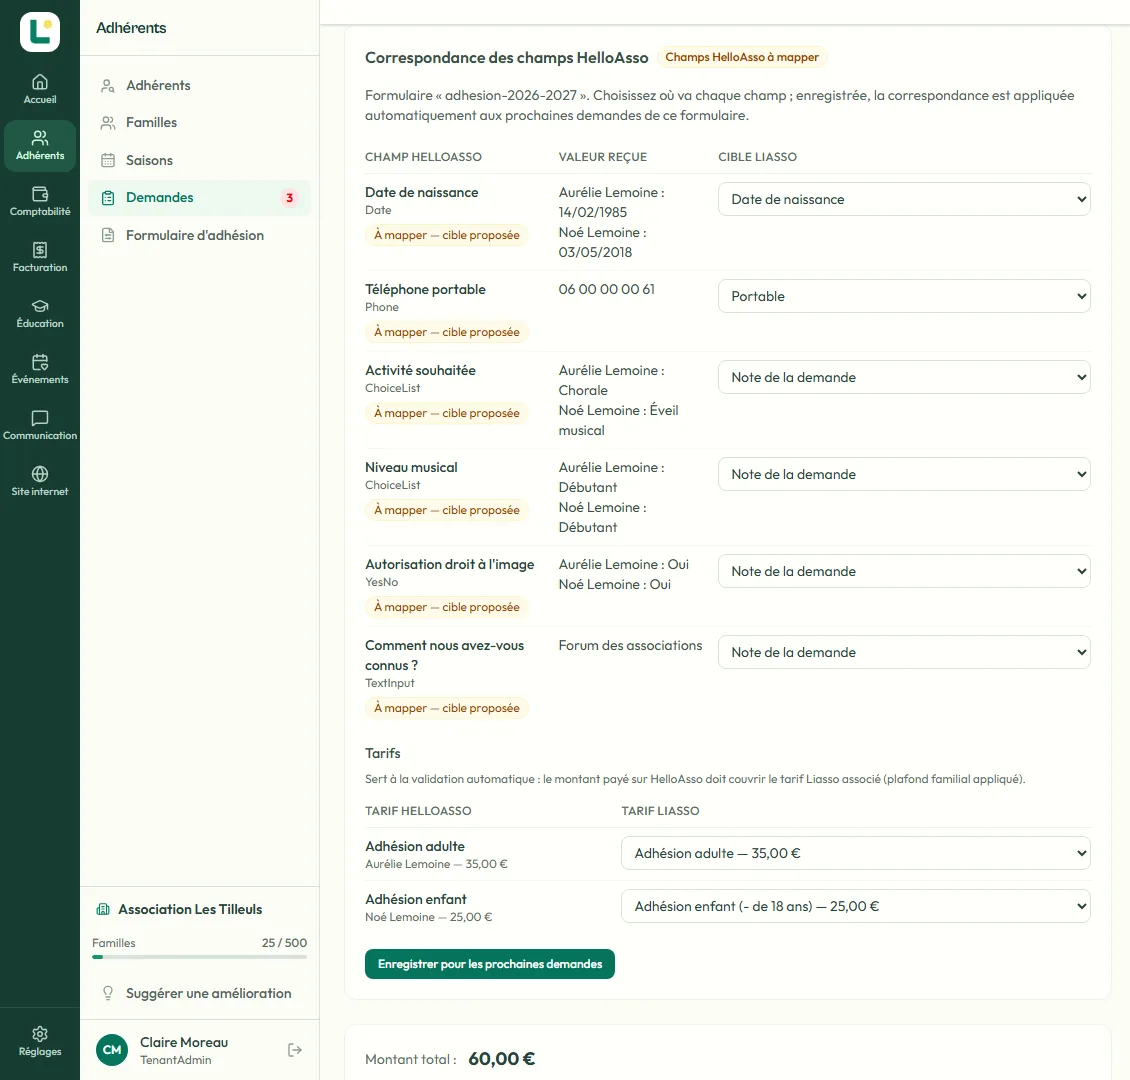Click Téléphone portable À mapper badge

[x=446, y=332]
